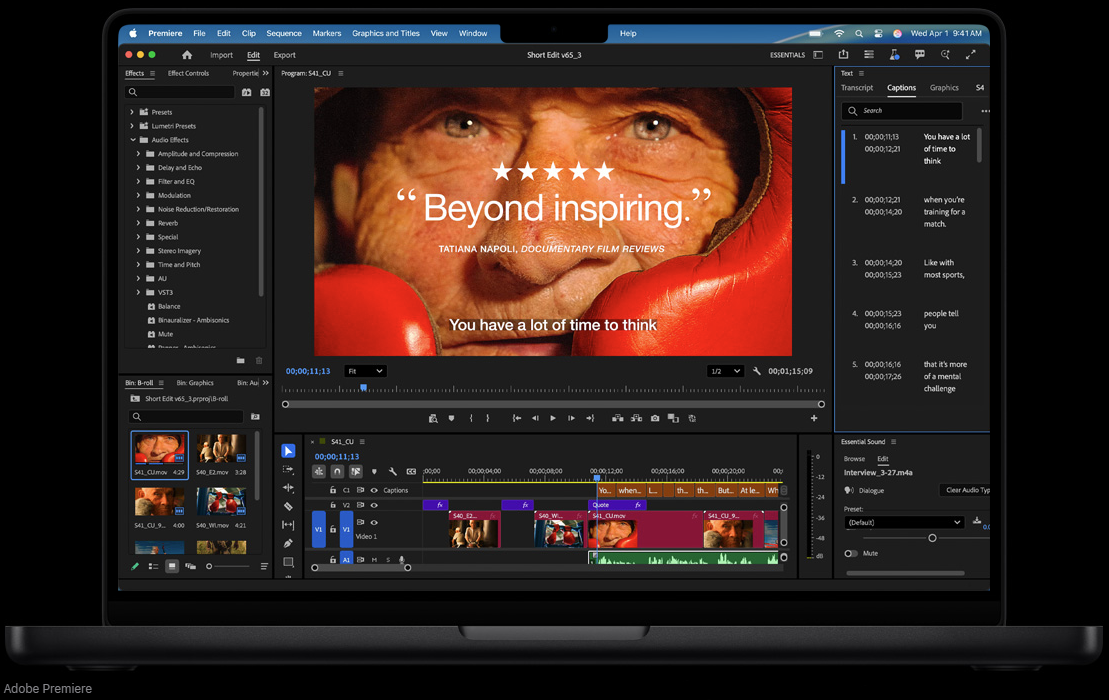Click the Clear Audio Type button

966,490
